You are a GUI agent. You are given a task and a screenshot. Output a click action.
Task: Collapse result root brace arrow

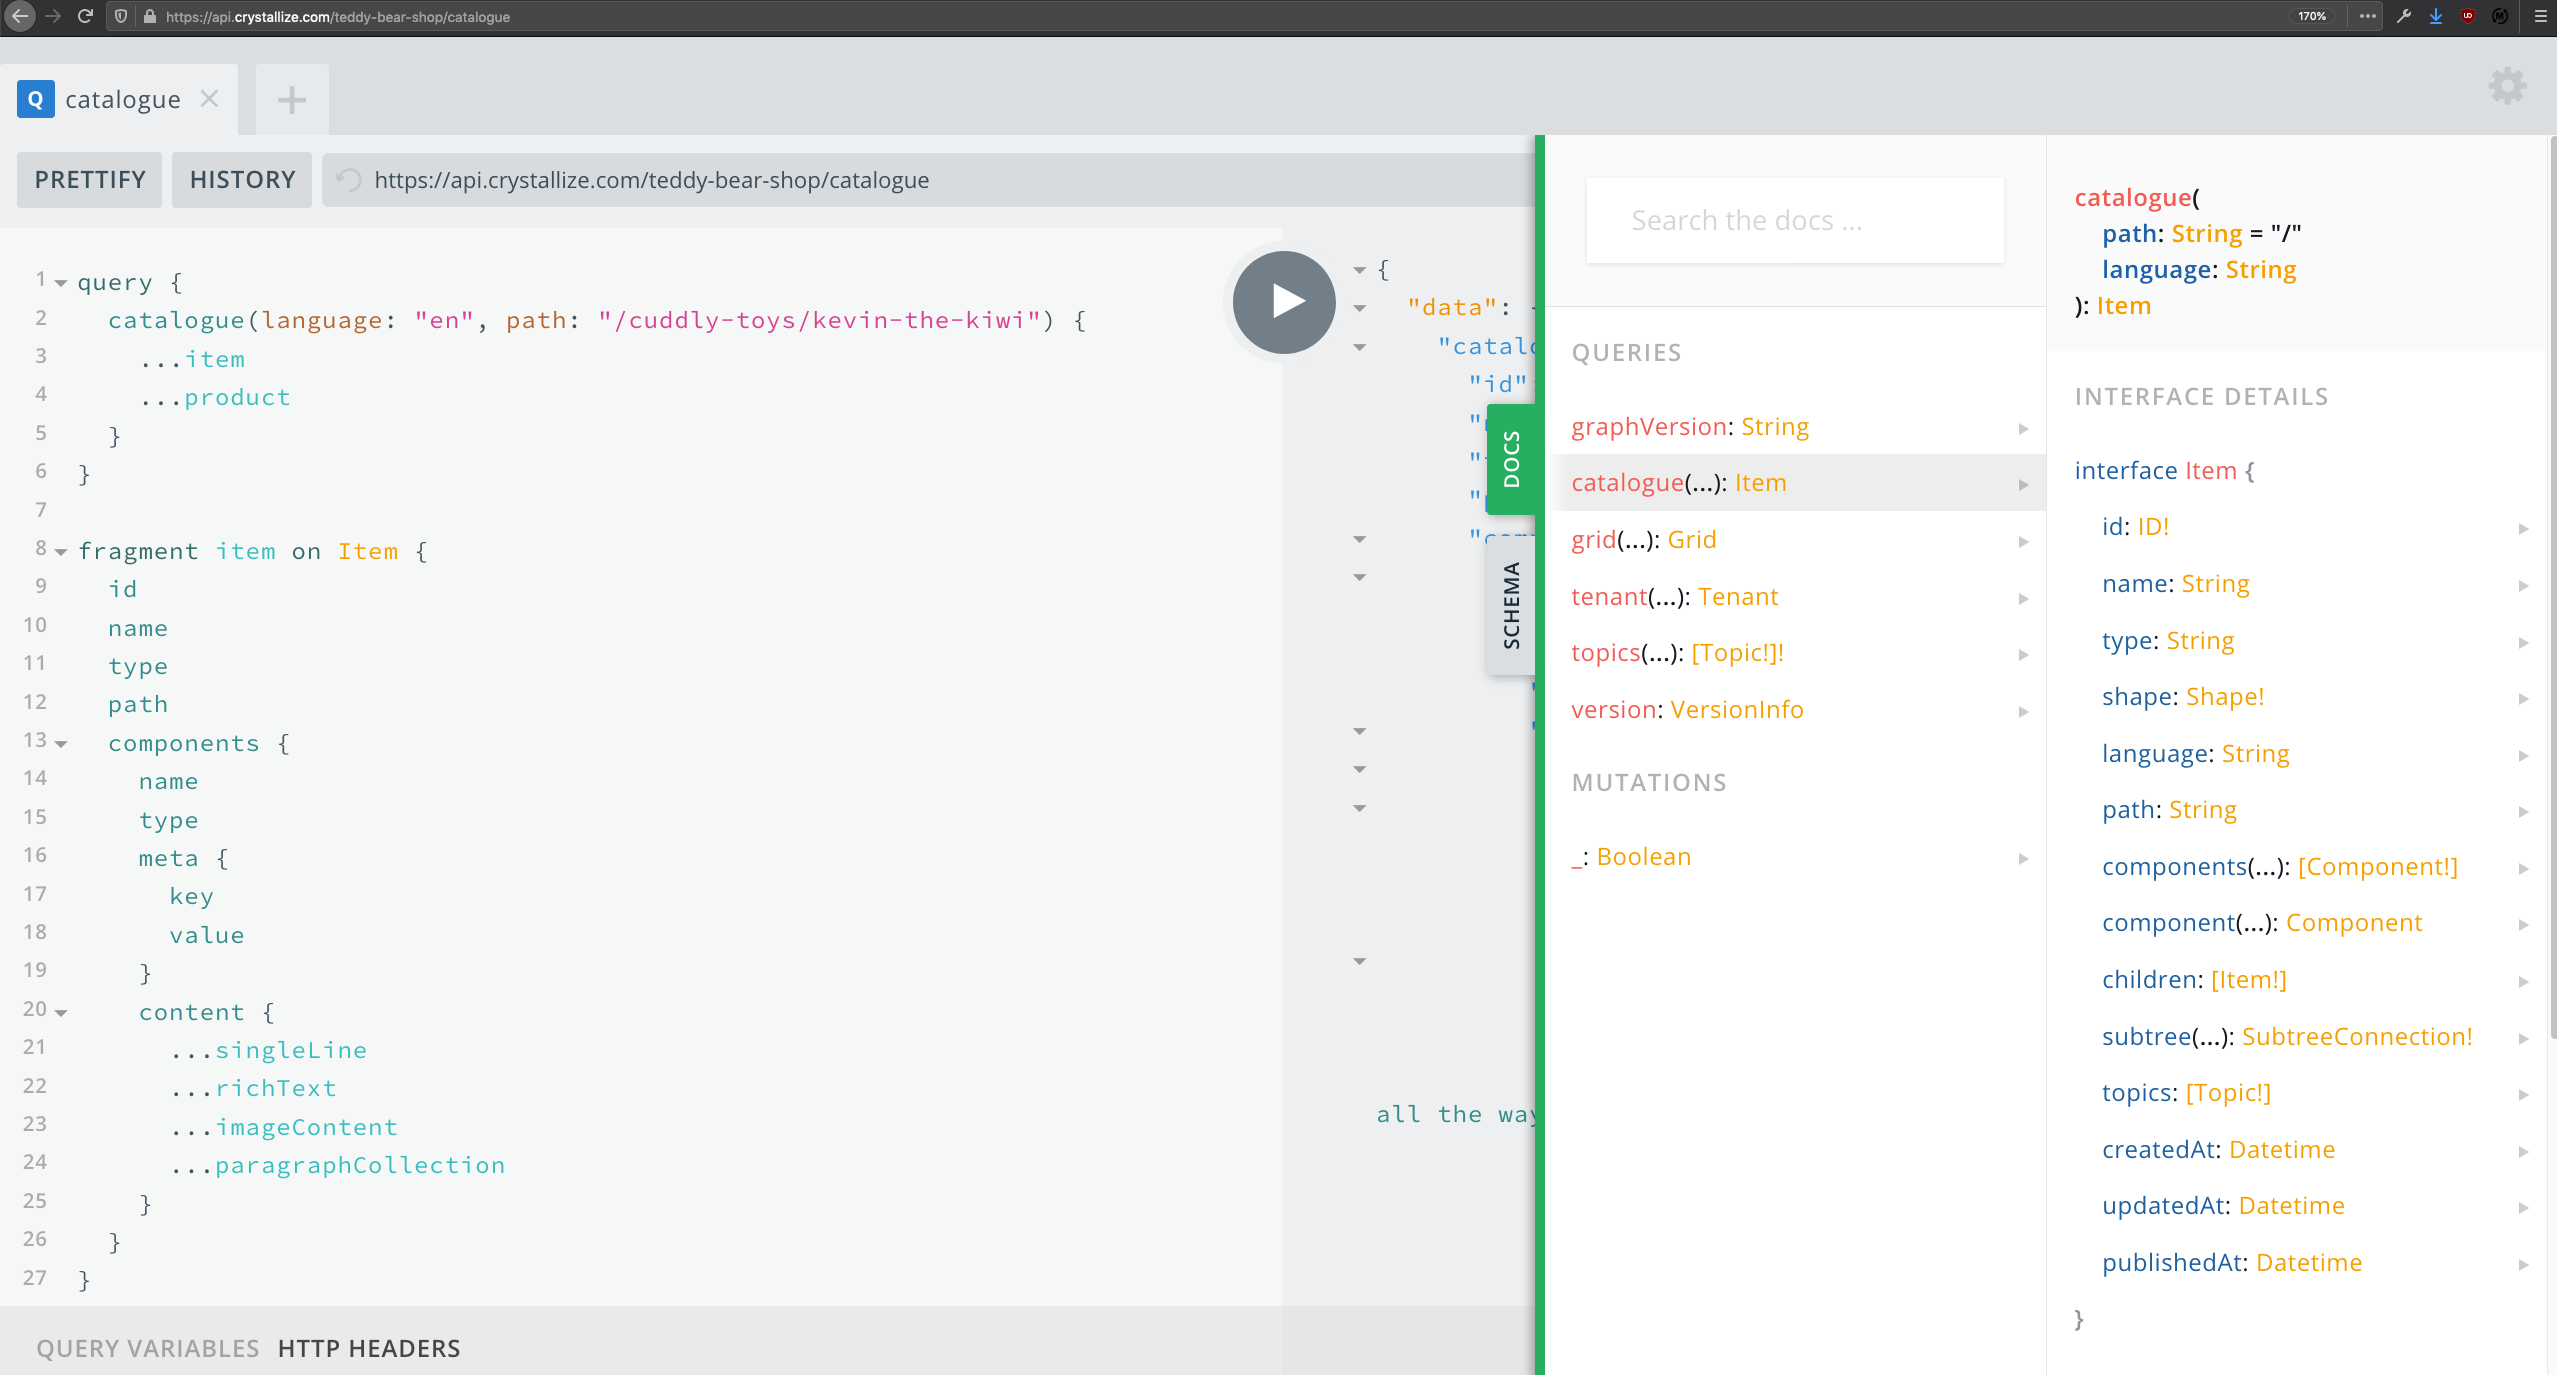pyautogui.click(x=1360, y=270)
